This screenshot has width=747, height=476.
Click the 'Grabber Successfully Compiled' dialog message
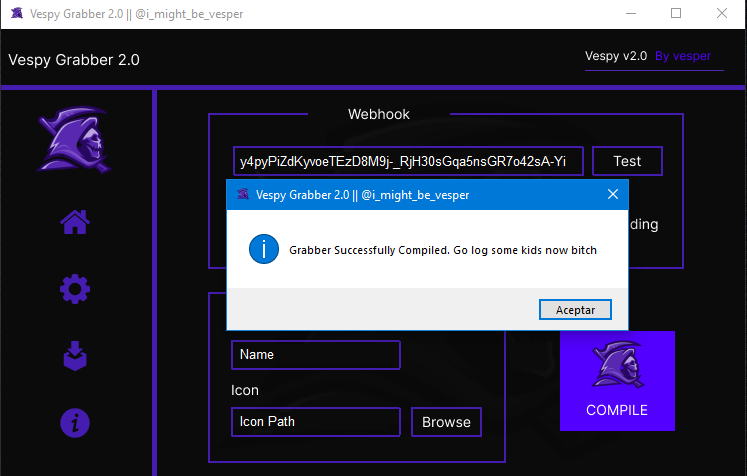[443, 250]
